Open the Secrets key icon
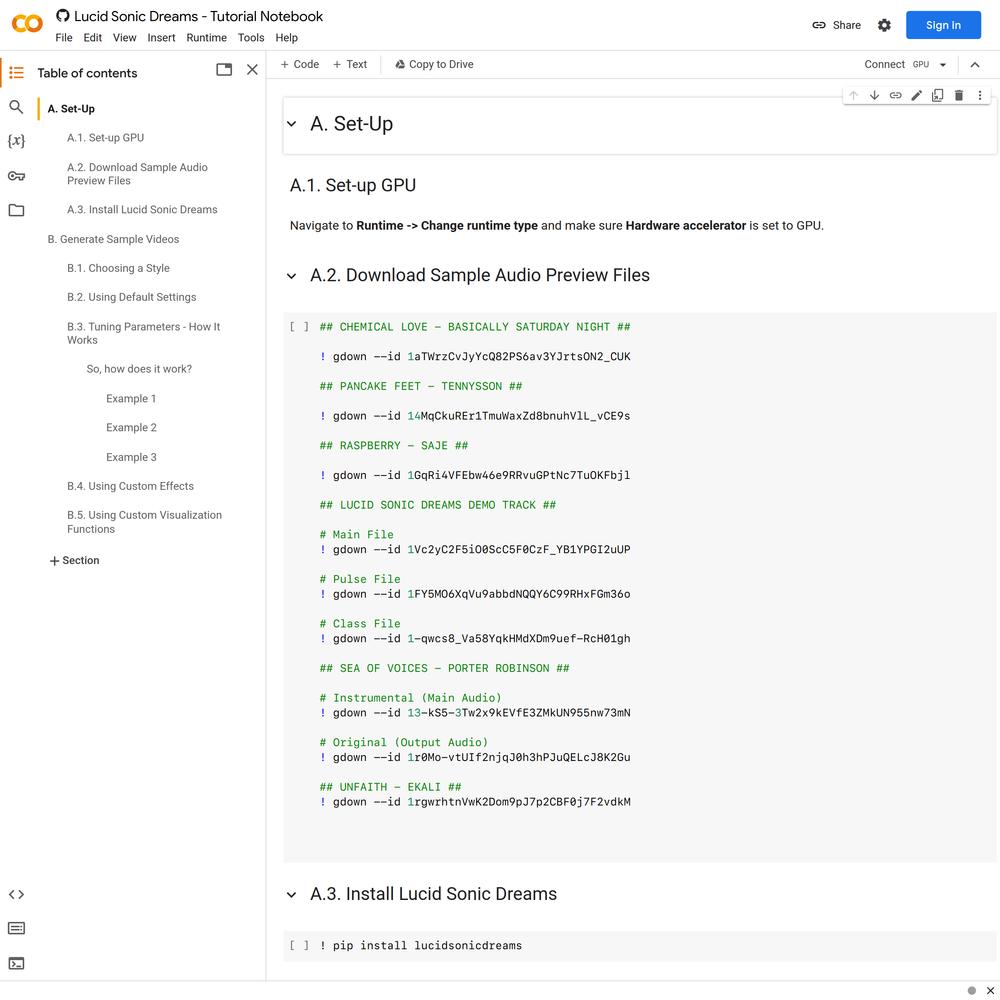The height and width of the screenshot is (1000, 1000). [17, 176]
